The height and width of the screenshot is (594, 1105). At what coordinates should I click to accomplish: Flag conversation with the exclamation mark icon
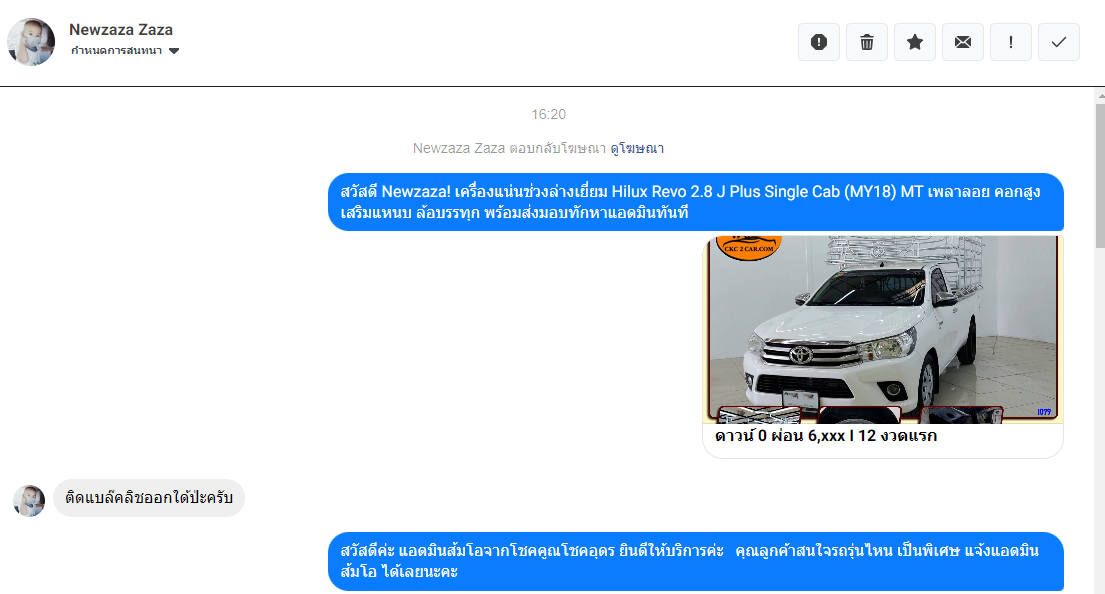[1011, 42]
